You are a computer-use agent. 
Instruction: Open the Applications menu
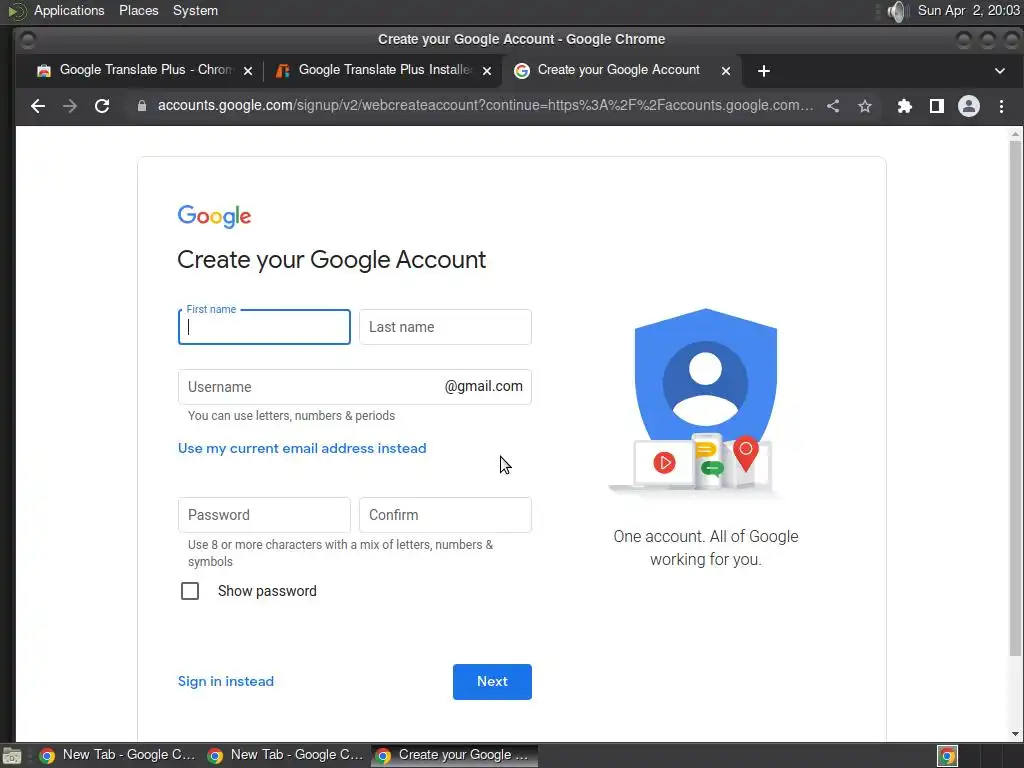tap(69, 11)
